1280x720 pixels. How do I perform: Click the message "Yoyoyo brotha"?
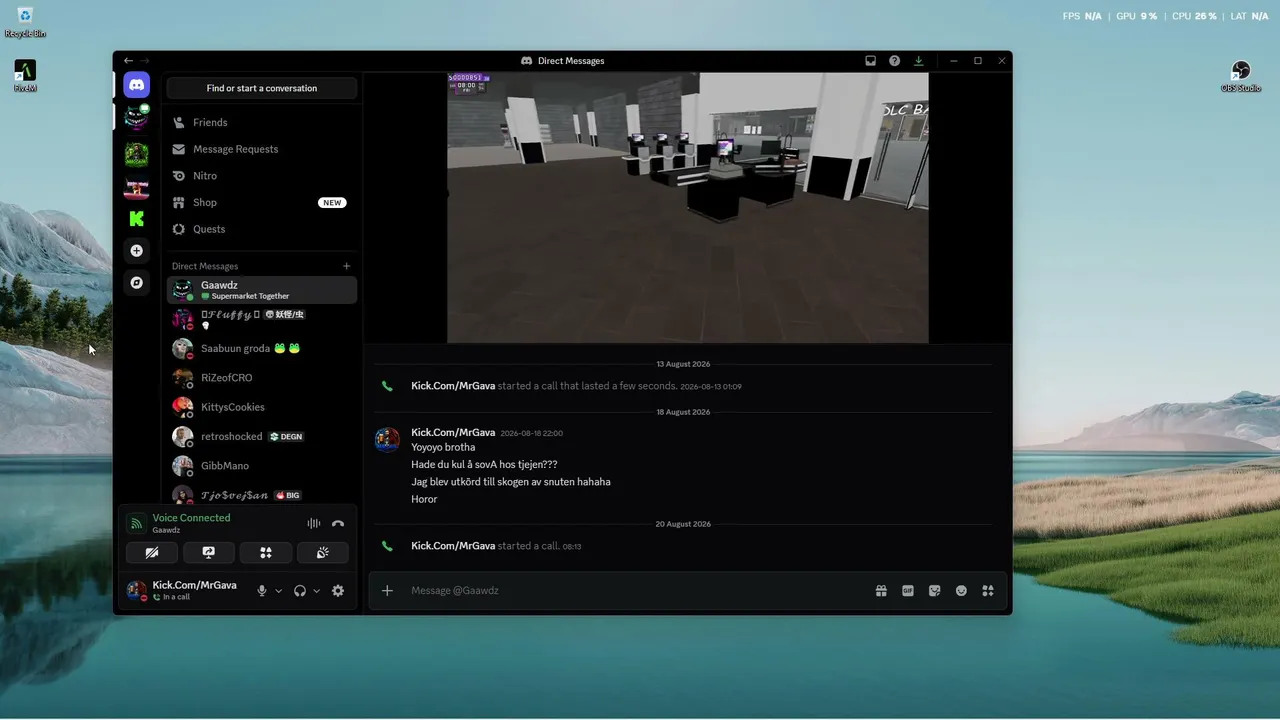point(443,447)
